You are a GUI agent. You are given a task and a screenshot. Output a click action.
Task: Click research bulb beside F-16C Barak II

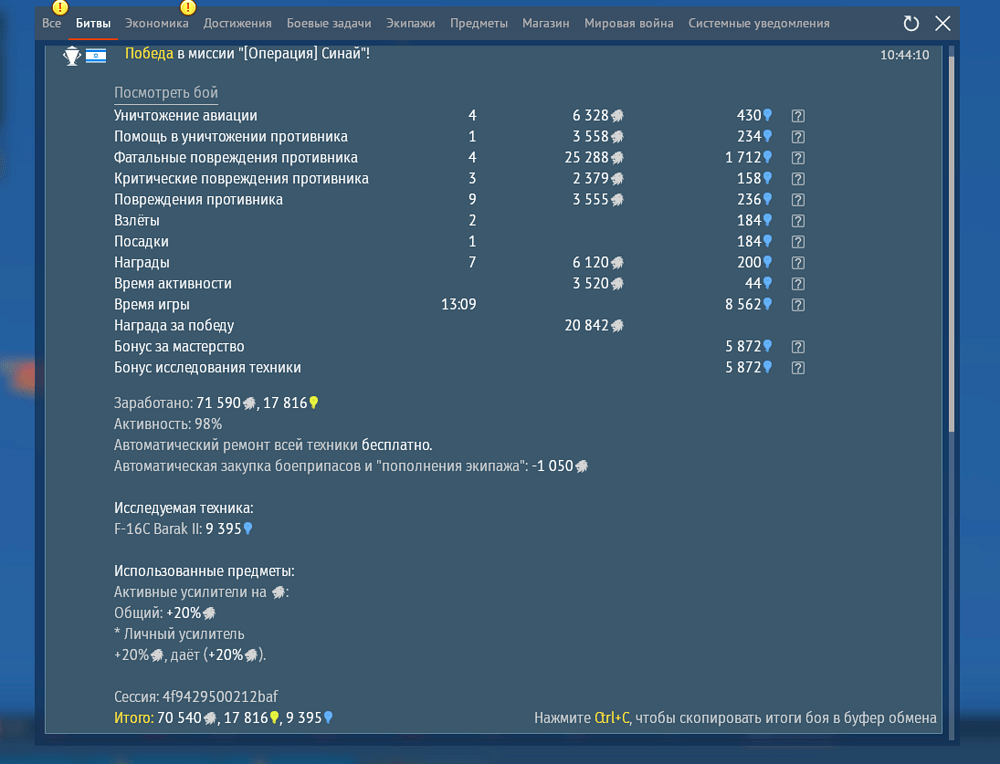[248, 528]
